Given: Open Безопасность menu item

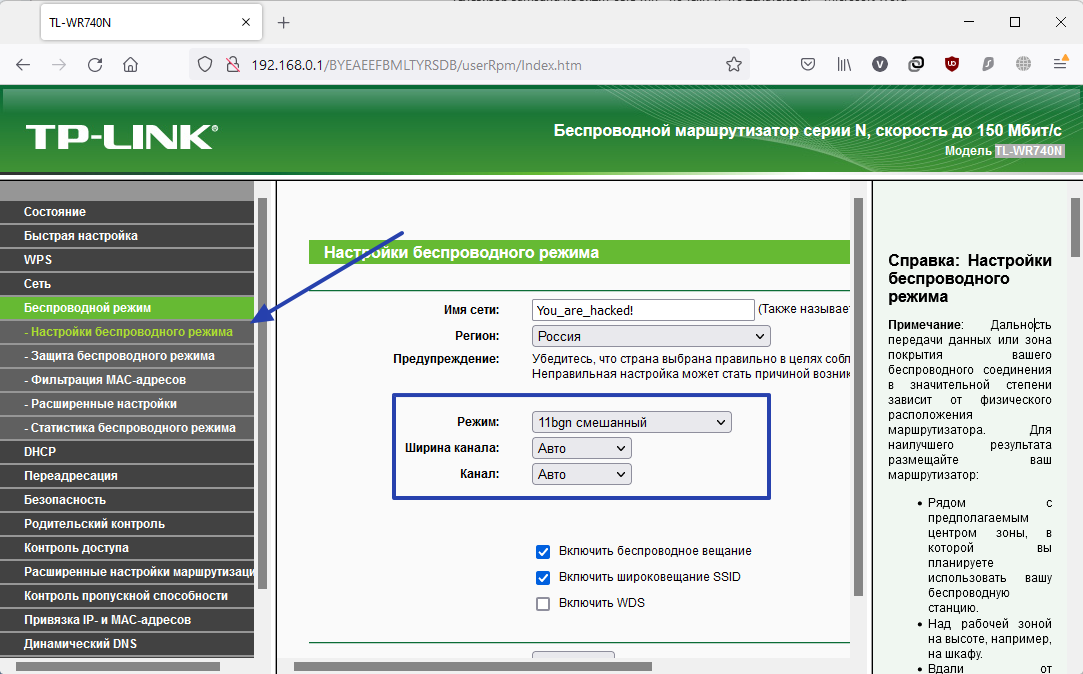Looking at the screenshot, I should pos(127,500).
